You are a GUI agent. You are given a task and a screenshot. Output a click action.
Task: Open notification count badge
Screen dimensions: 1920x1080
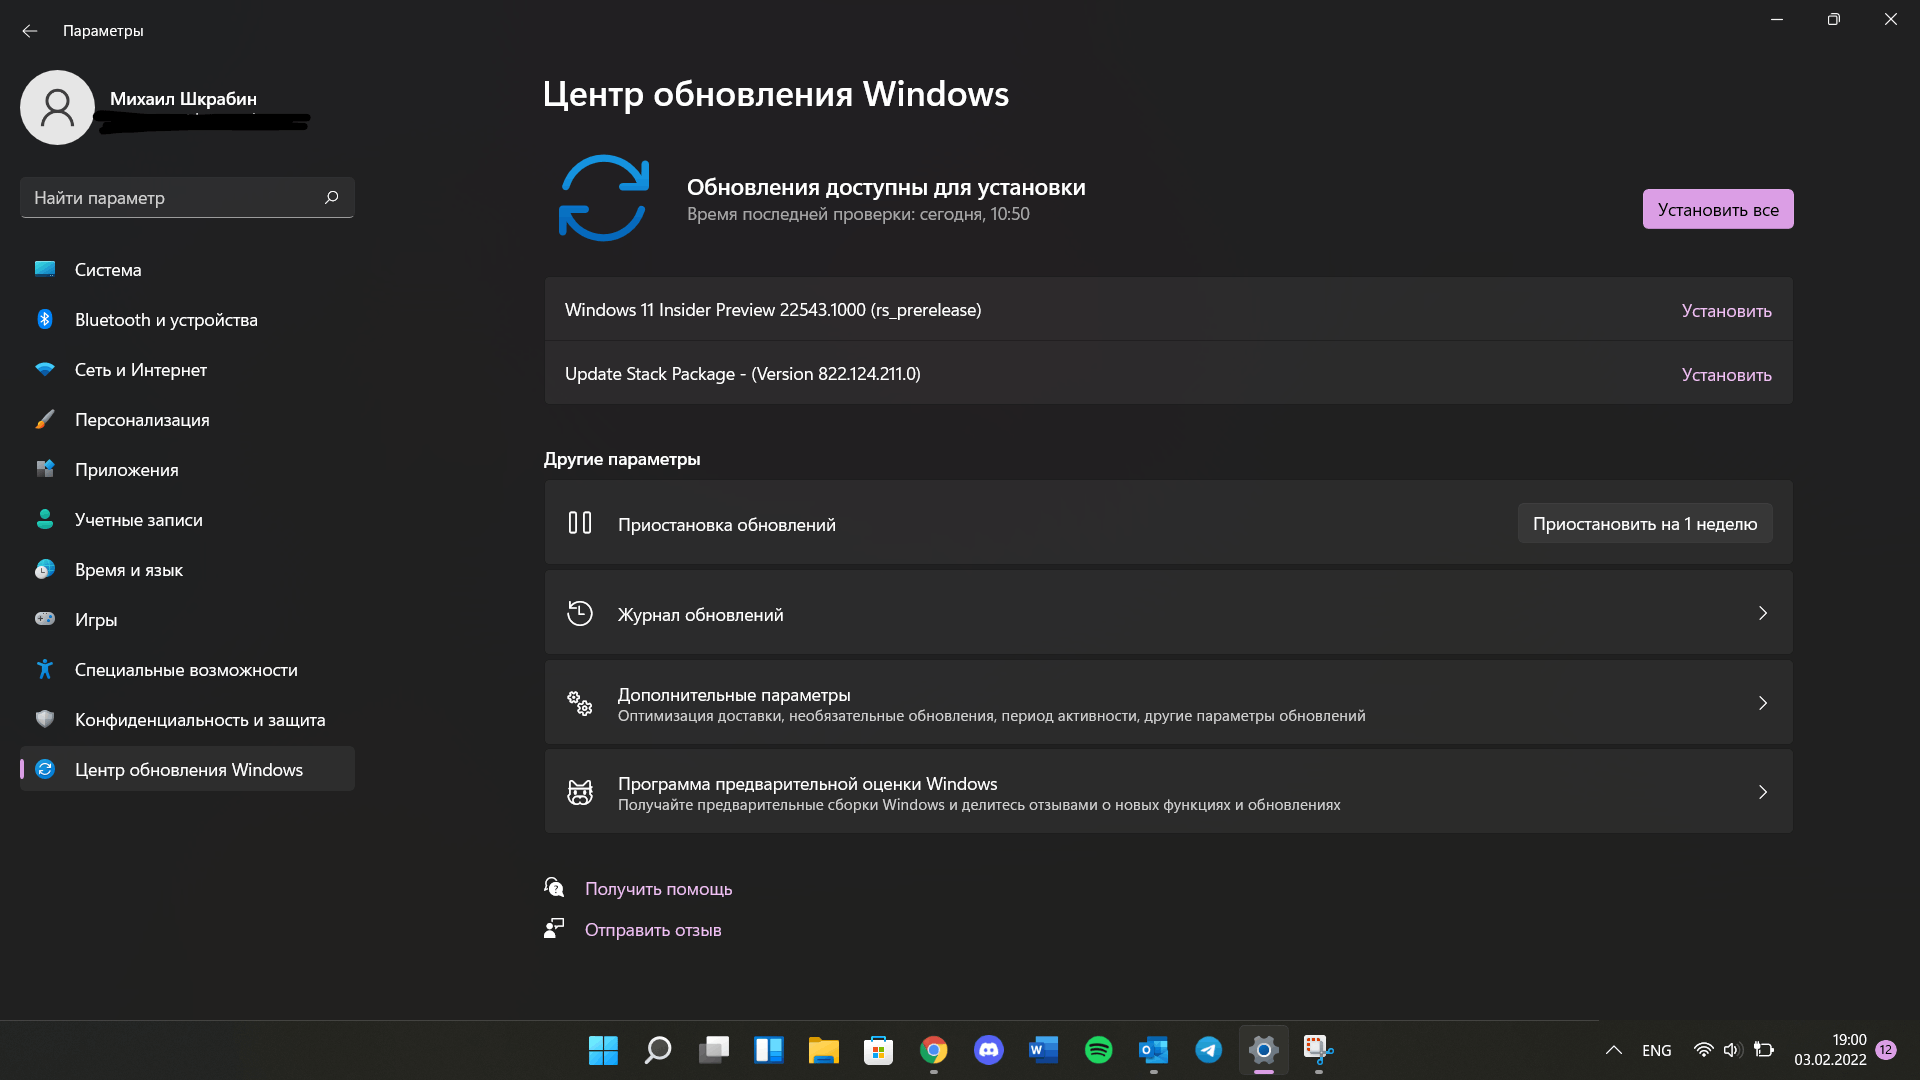pos(1886,1049)
